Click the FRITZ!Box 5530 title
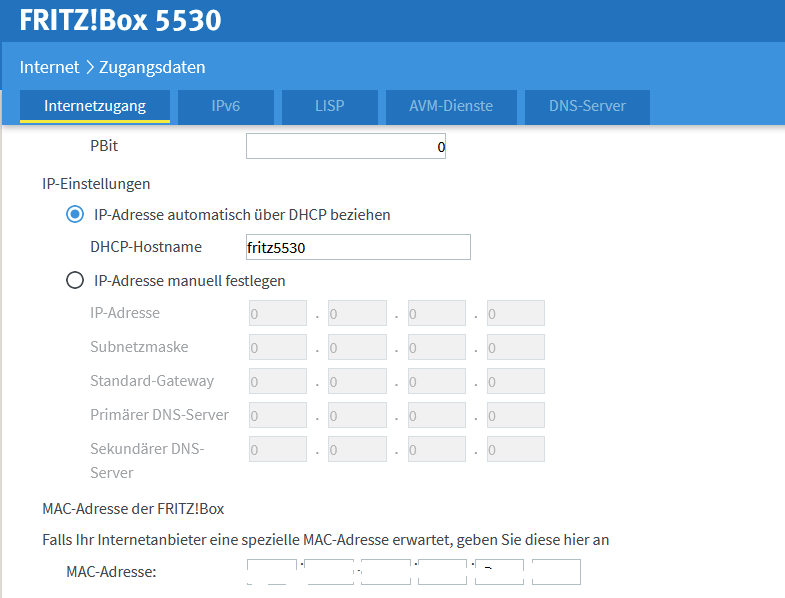Screen dimensions: 785x598 (120, 20)
